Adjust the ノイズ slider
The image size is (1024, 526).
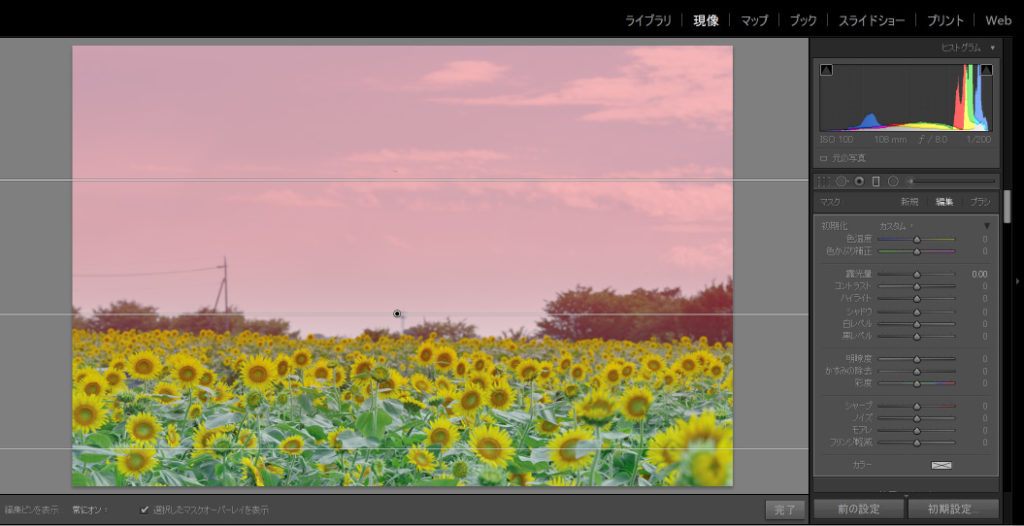pyautogui.click(x=917, y=418)
